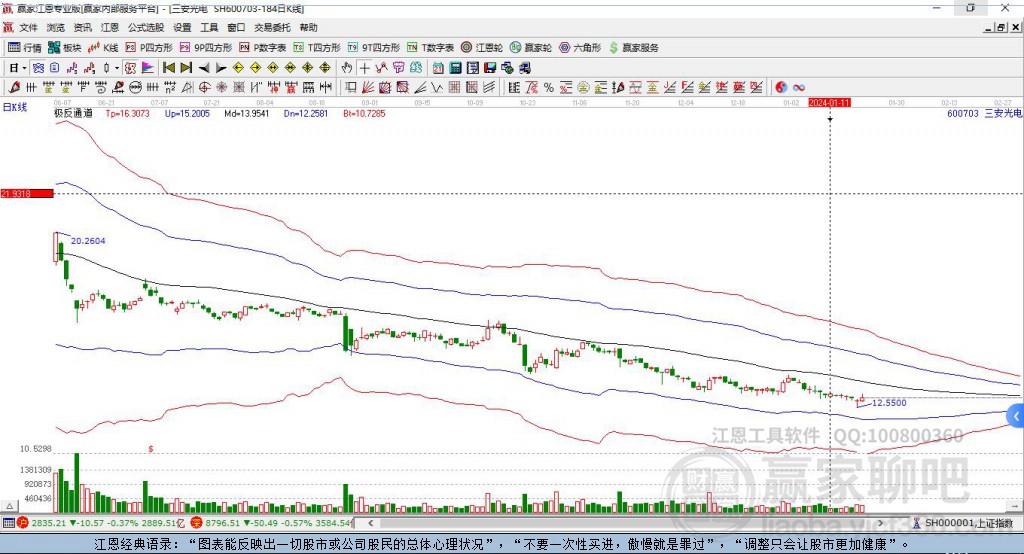Open the 六角形 hexagon tool

click(580, 48)
